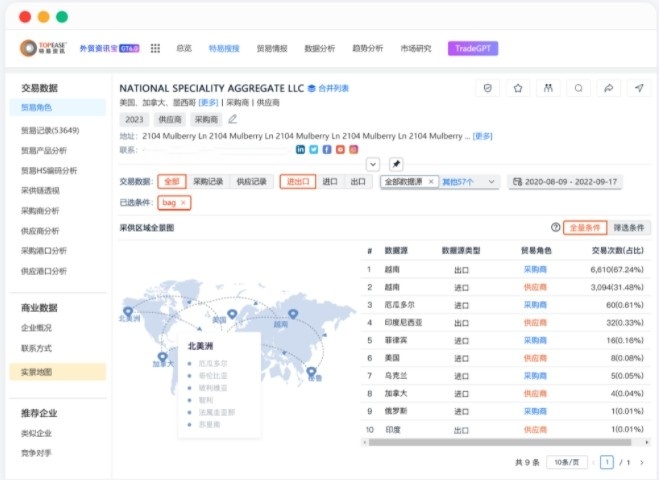Open the YouTube contact icon
Image resolution: width=659 pixels, height=480 pixels.
click(x=340, y=149)
